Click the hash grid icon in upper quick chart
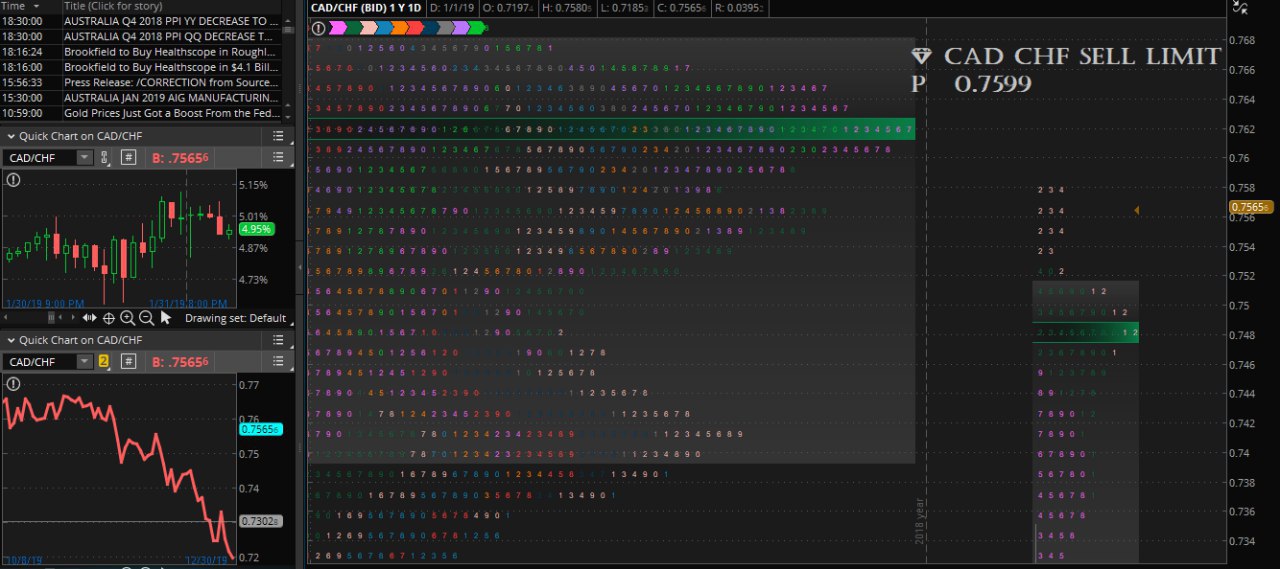This screenshot has height=569, width=1280. click(129, 157)
